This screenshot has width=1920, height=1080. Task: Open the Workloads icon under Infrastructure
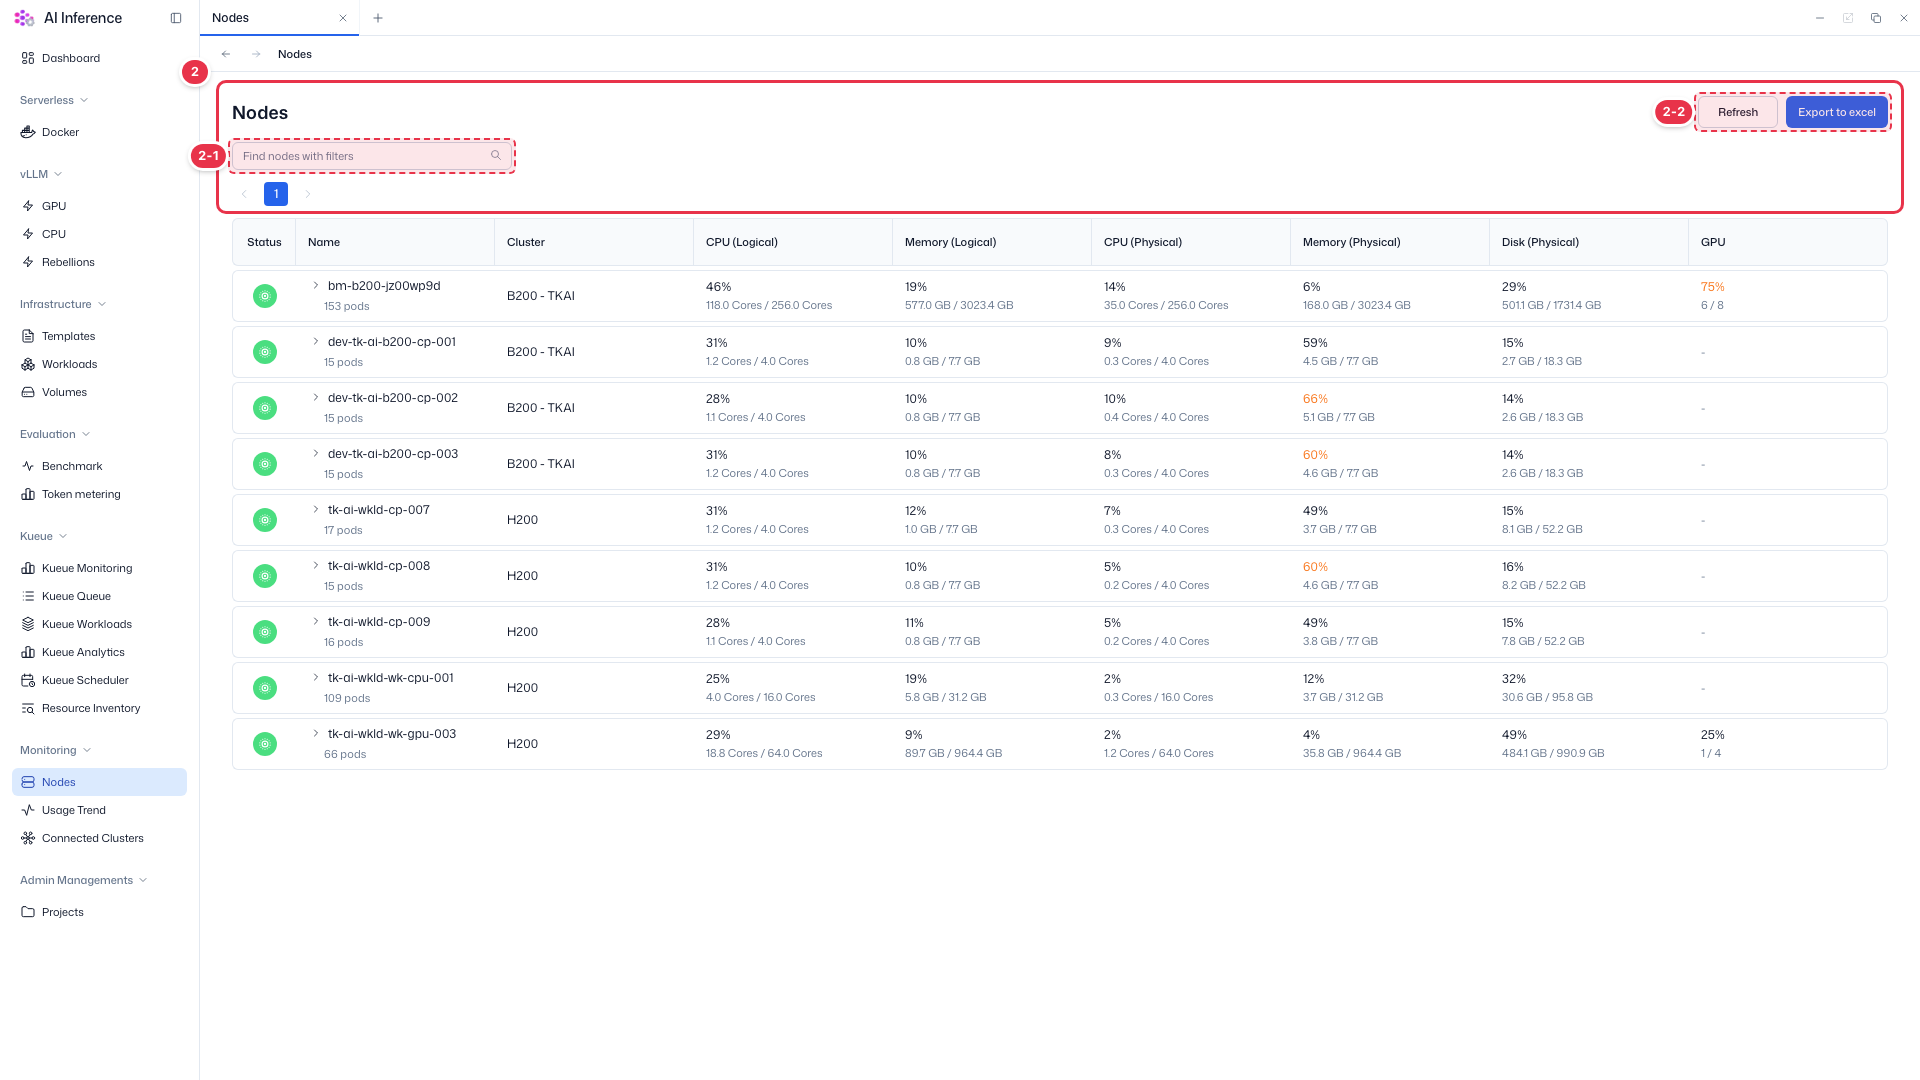coord(28,364)
